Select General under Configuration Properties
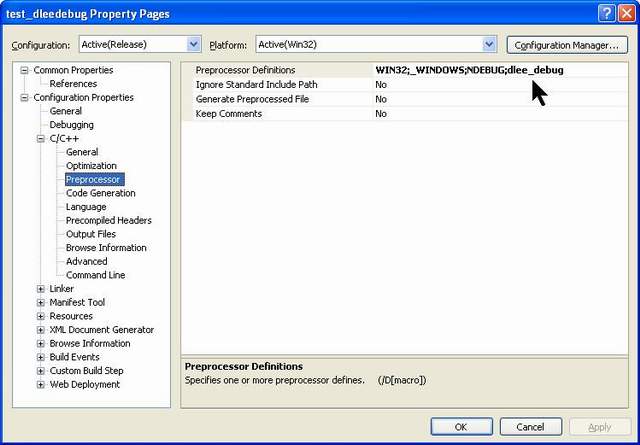640x445 pixels. coord(65,111)
